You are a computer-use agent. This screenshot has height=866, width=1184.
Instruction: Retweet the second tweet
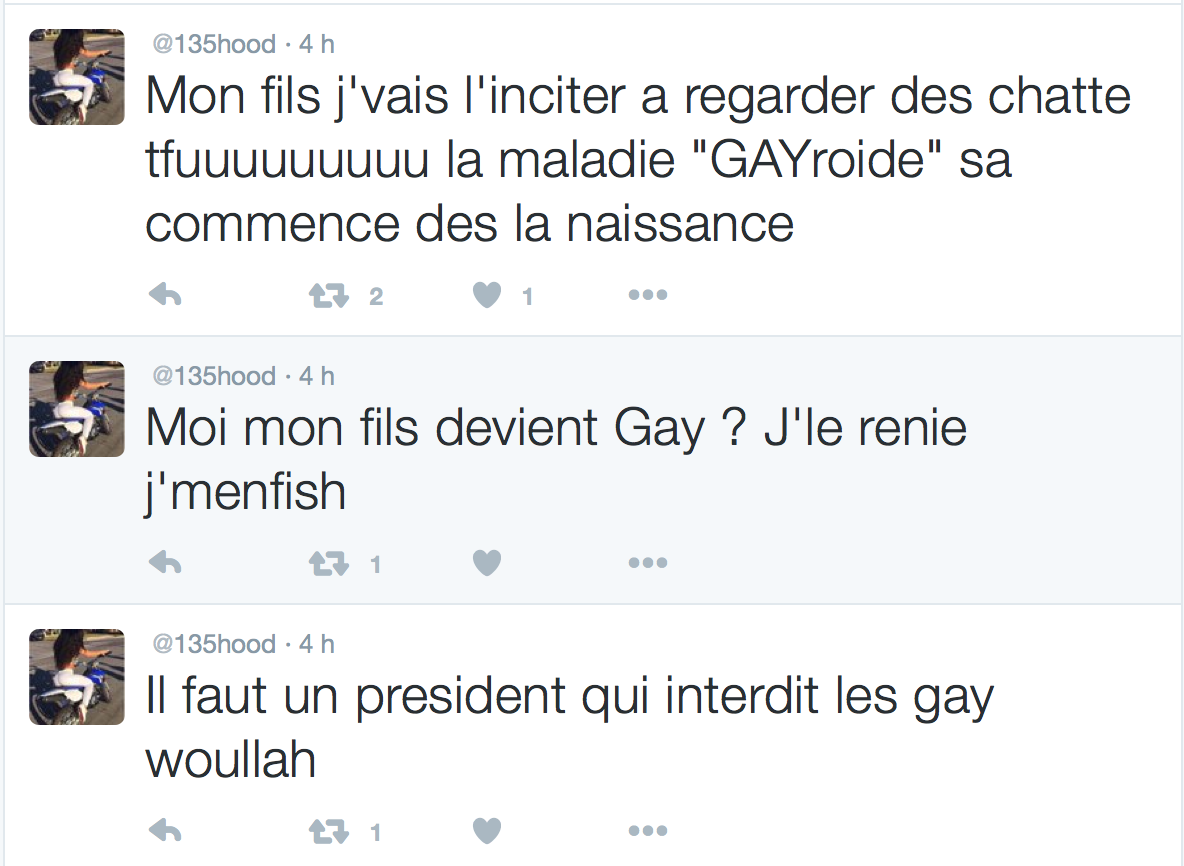click(328, 563)
